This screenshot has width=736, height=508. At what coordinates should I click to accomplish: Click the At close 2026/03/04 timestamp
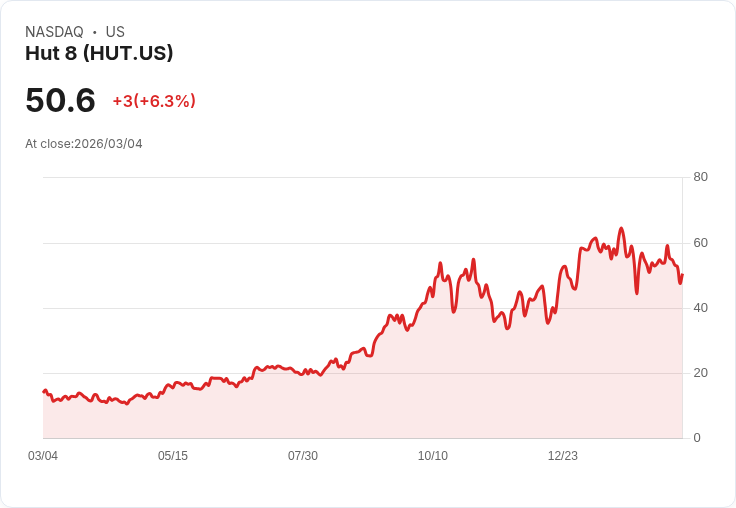84,144
